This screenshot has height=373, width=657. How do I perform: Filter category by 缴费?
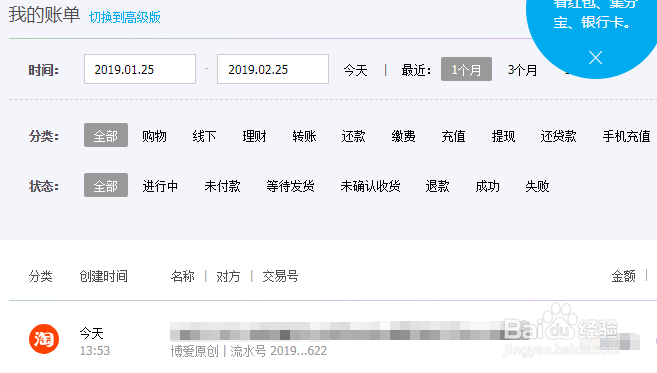point(404,136)
